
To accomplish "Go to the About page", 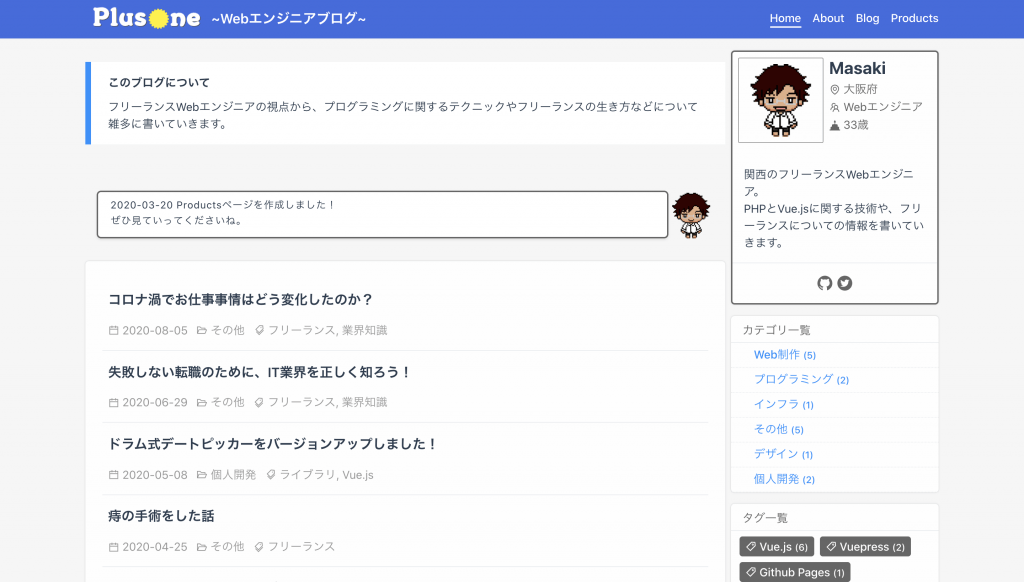I will (x=828, y=18).
